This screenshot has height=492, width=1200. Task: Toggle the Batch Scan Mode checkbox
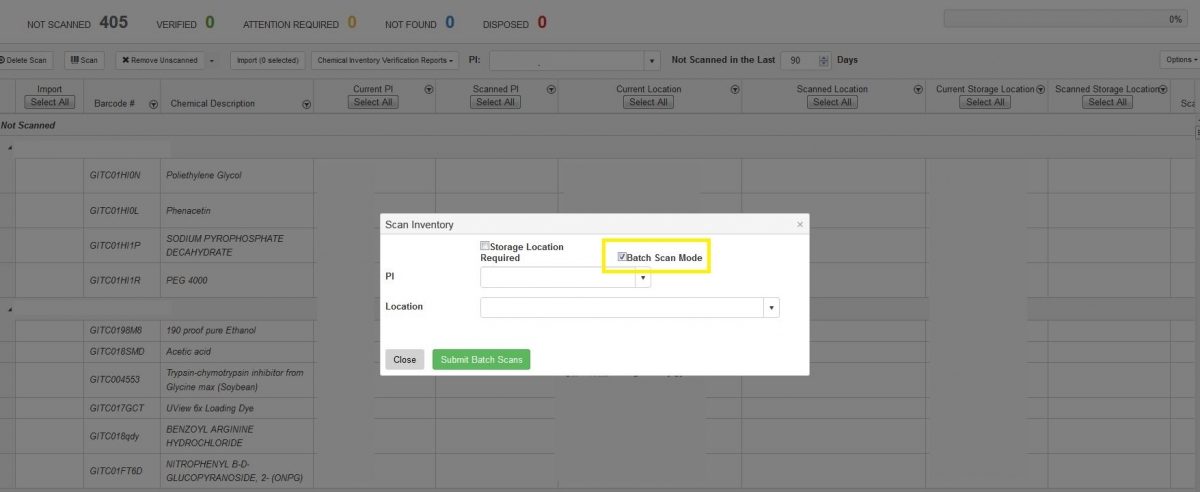622,257
